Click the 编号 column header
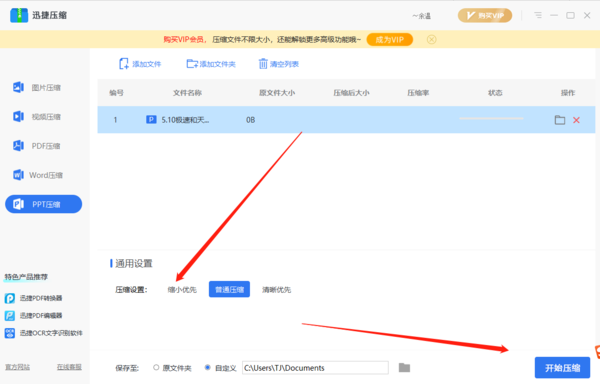 click(x=116, y=93)
